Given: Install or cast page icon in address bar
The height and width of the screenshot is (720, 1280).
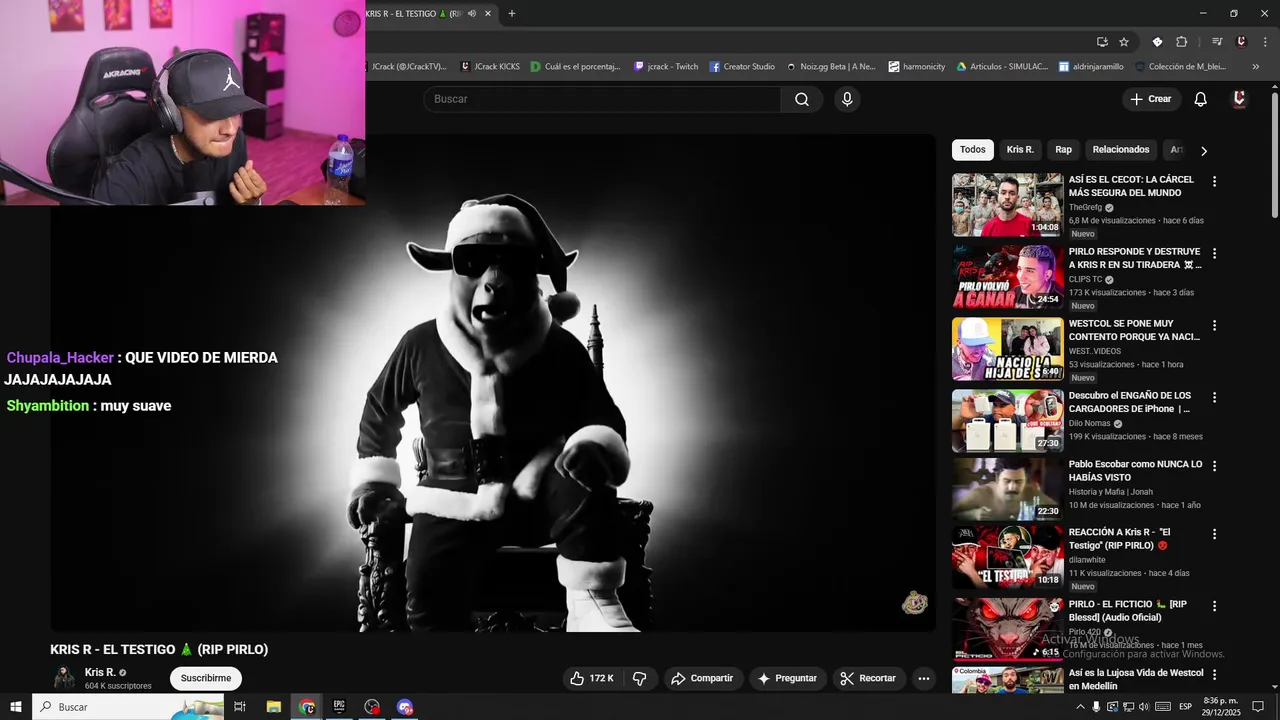Looking at the screenshot, I should click(1102, 42).
